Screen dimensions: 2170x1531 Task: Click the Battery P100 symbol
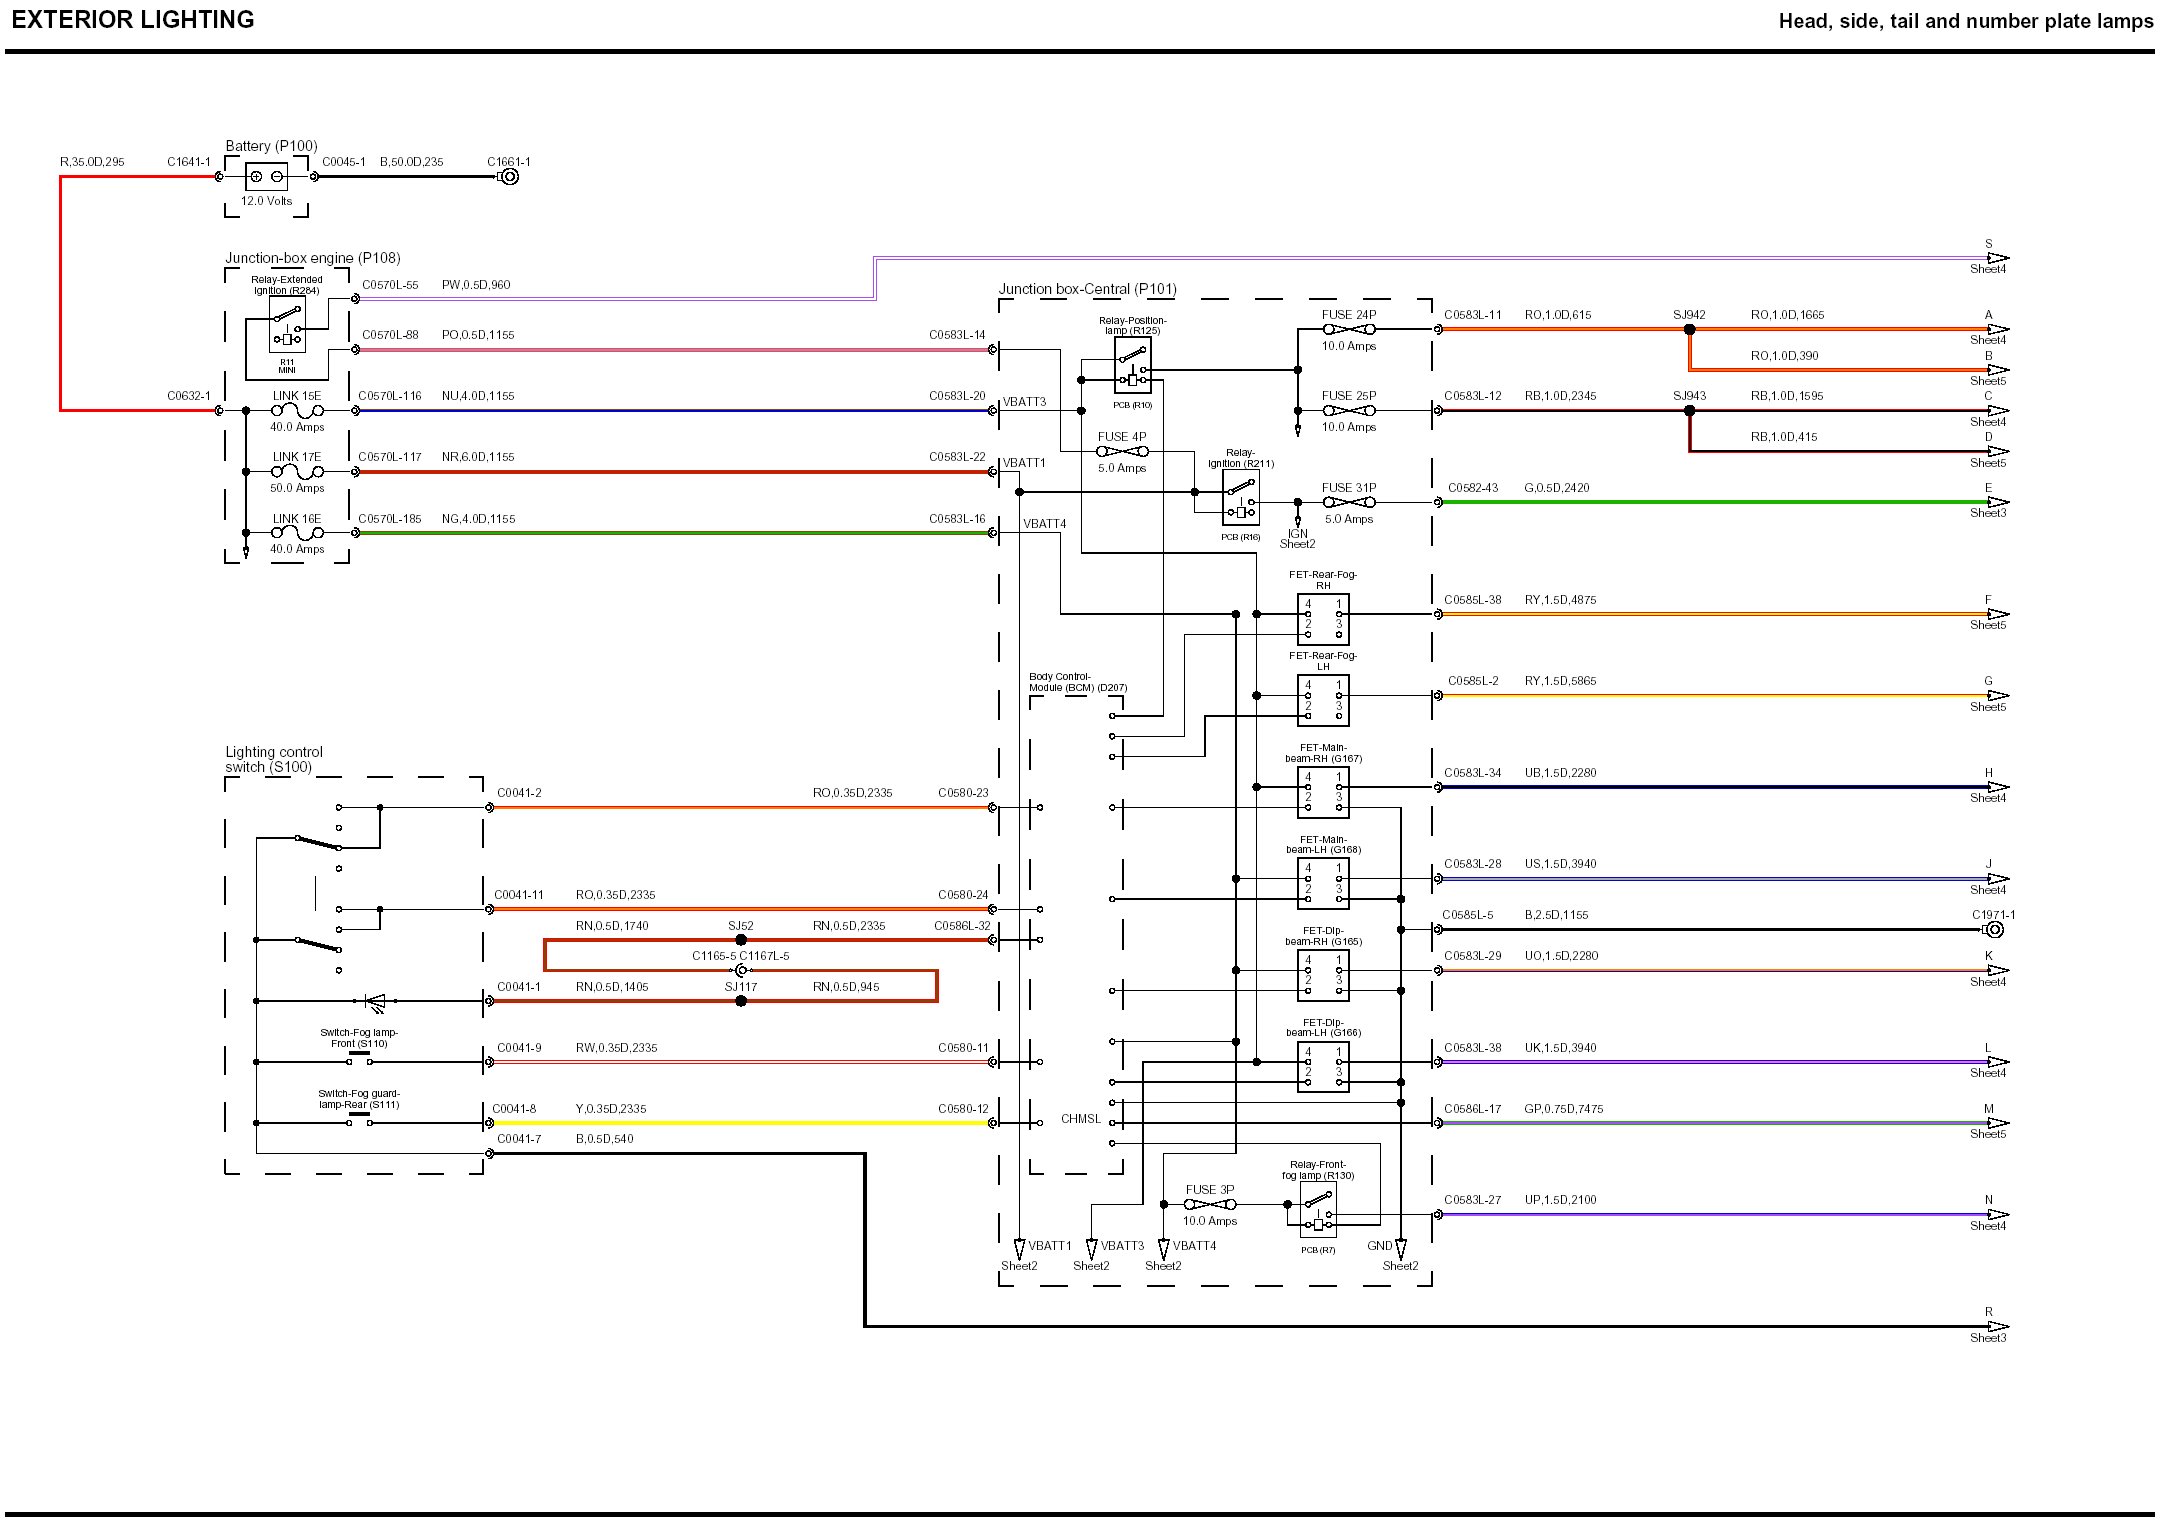[266, 177]
